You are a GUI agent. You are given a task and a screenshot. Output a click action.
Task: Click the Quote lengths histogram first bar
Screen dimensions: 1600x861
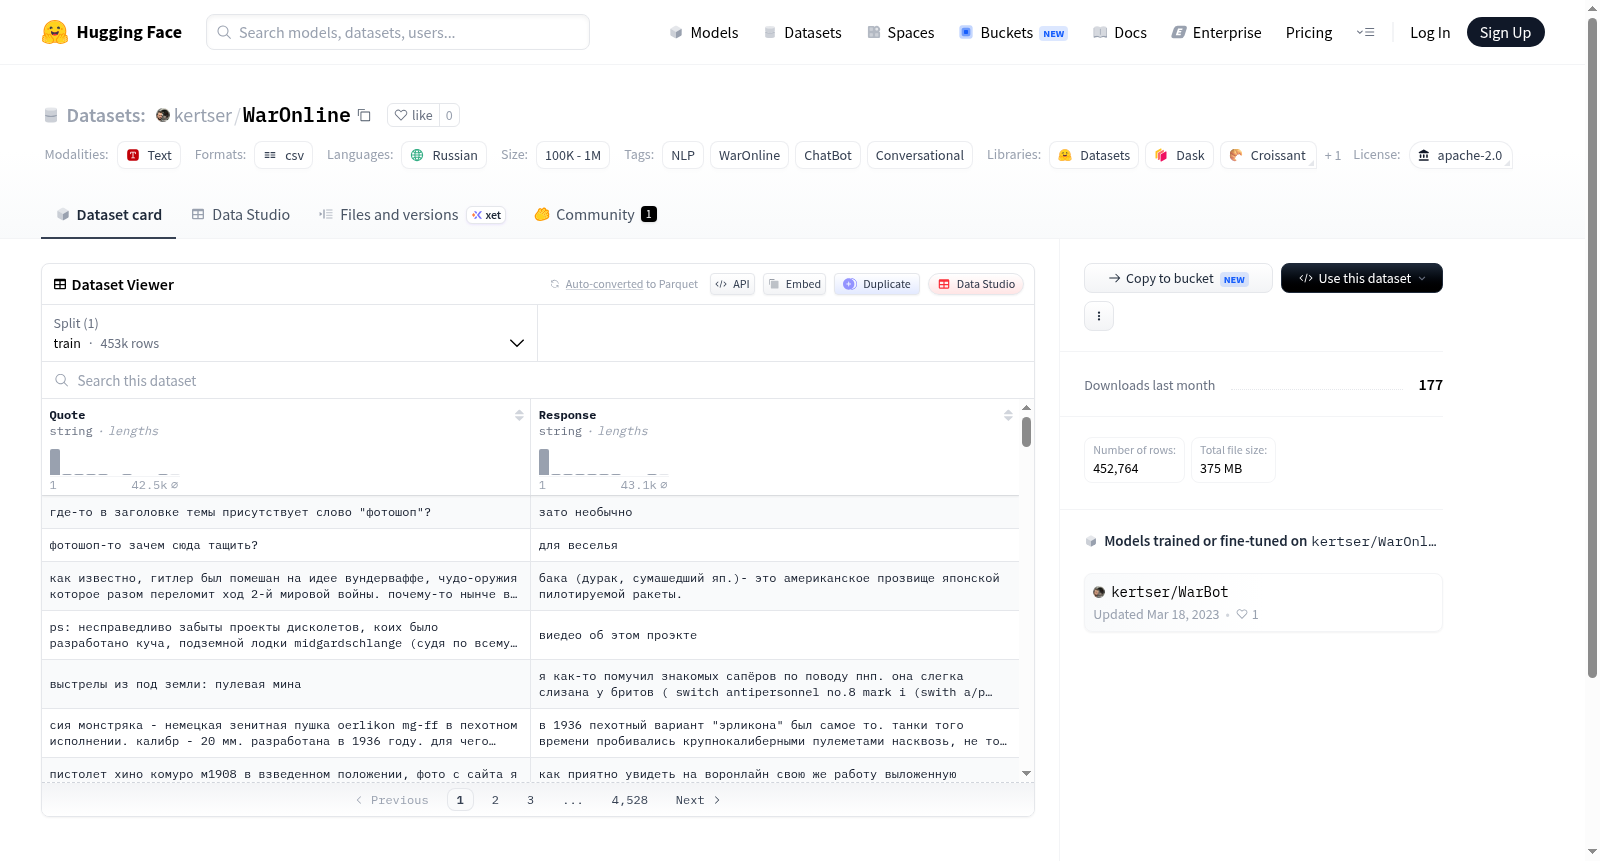(x=55, y=462)
